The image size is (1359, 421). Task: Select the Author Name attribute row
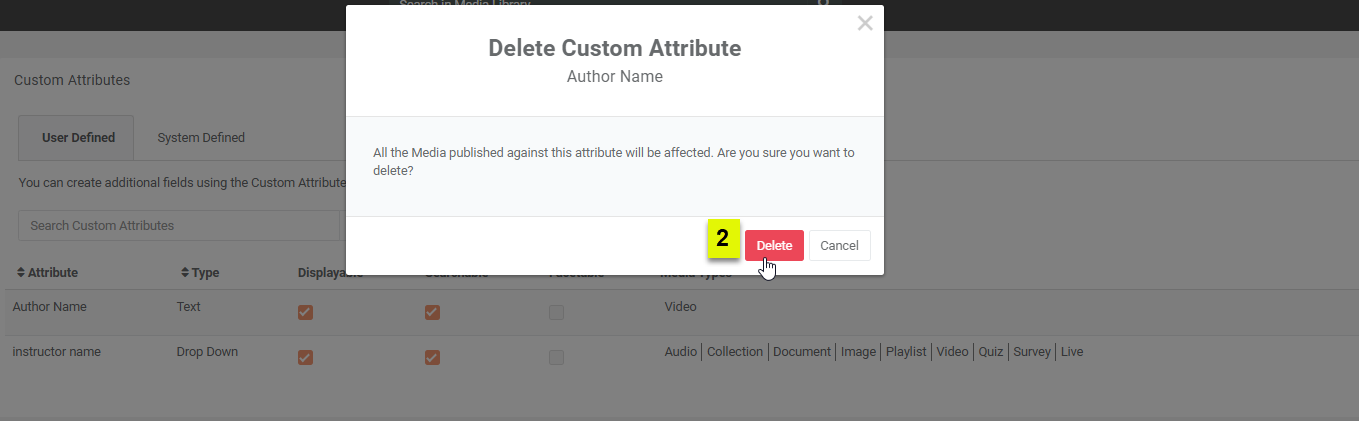pyautogui.click(x=50, y=307)
